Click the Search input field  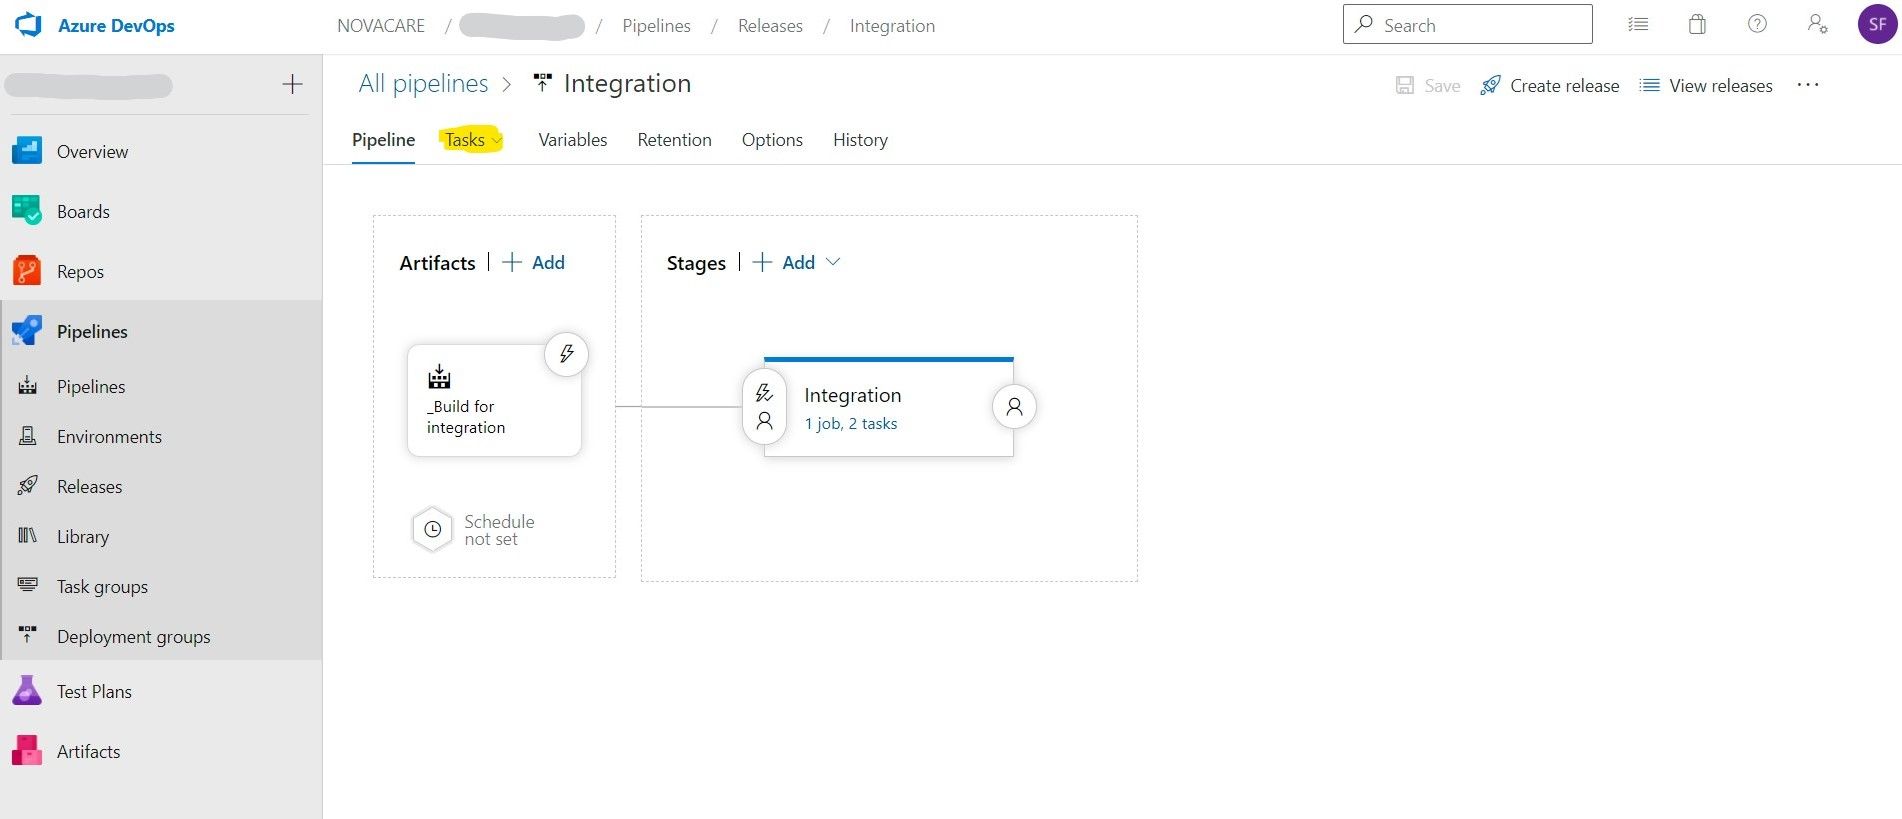1467,24
